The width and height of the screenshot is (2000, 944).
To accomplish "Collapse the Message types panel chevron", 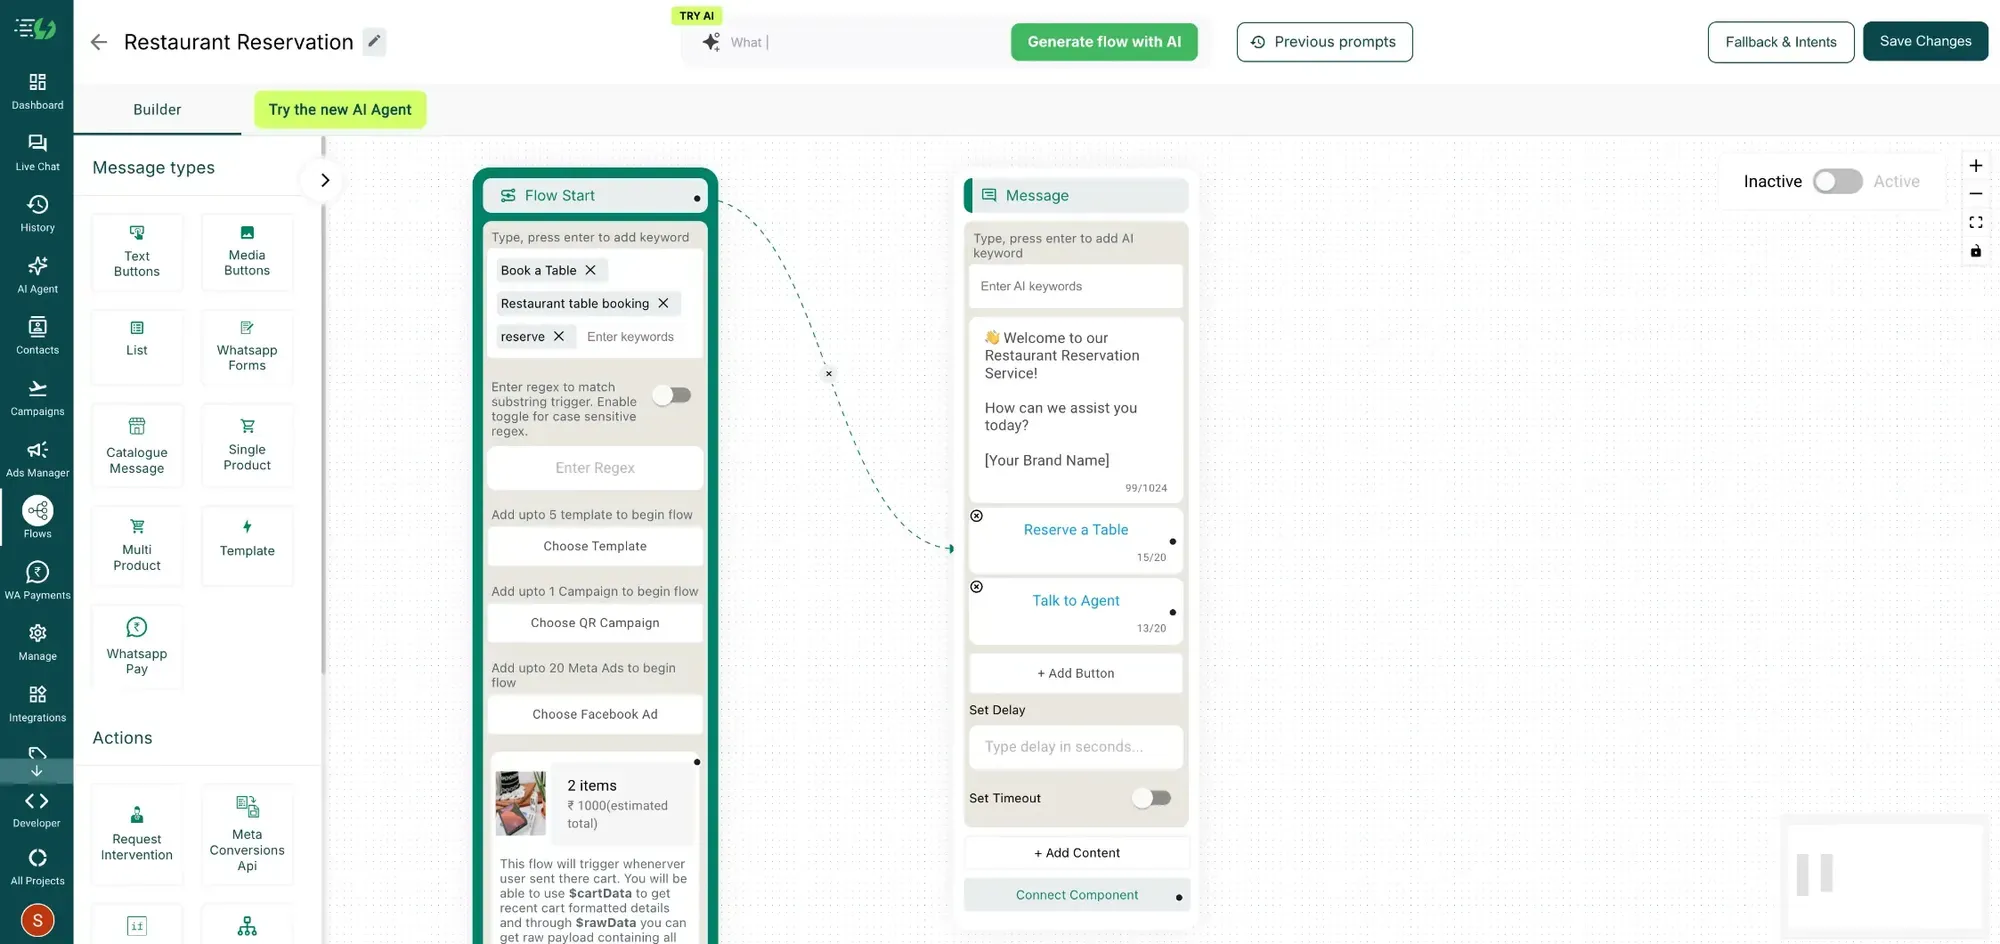I will click(x=324, y=180).
